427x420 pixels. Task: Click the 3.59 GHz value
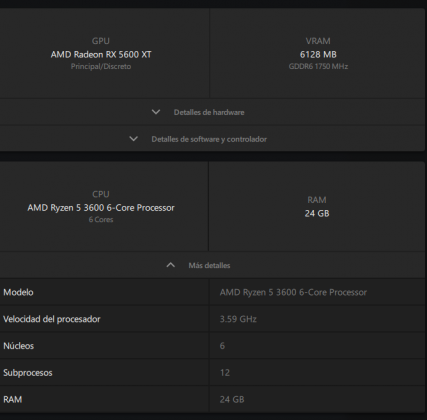238,319
